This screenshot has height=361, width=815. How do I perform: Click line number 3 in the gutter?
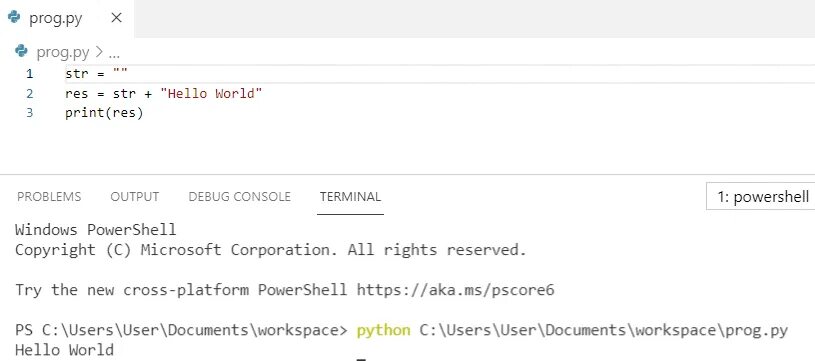(30, 113)
